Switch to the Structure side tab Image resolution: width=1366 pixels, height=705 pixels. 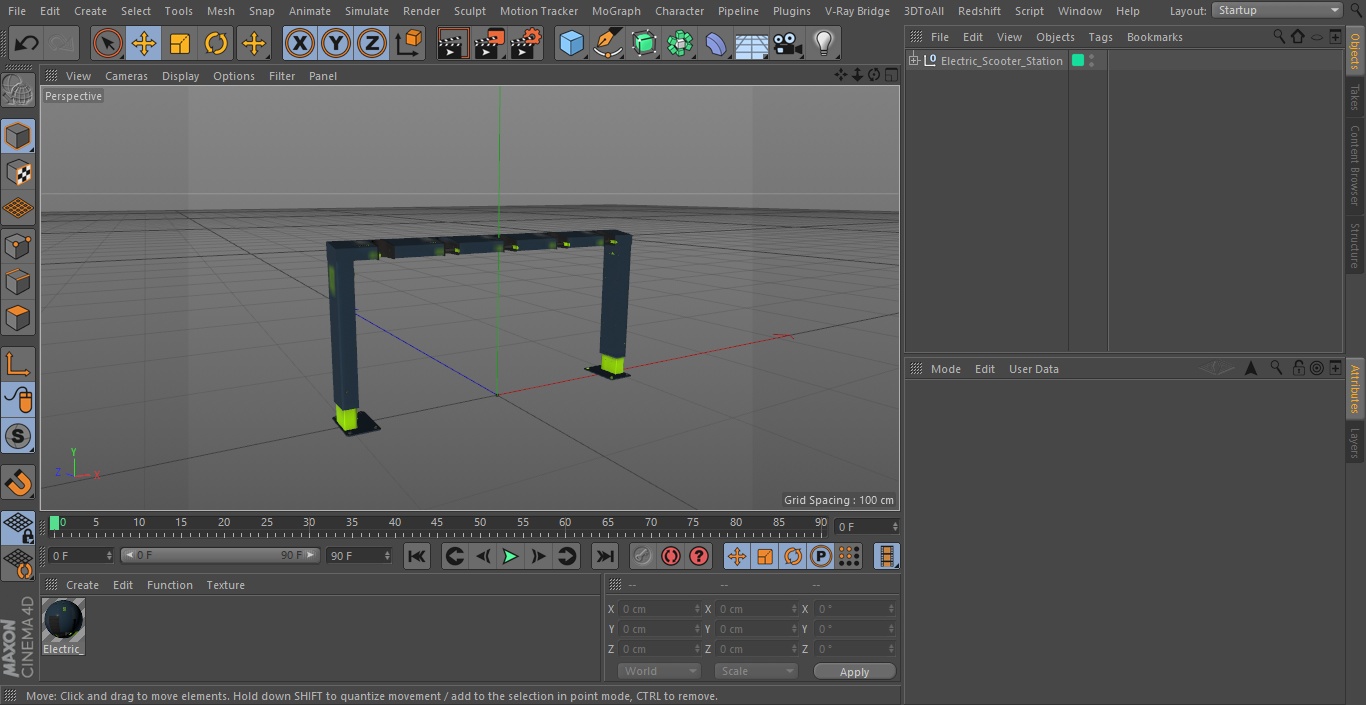1355,245
